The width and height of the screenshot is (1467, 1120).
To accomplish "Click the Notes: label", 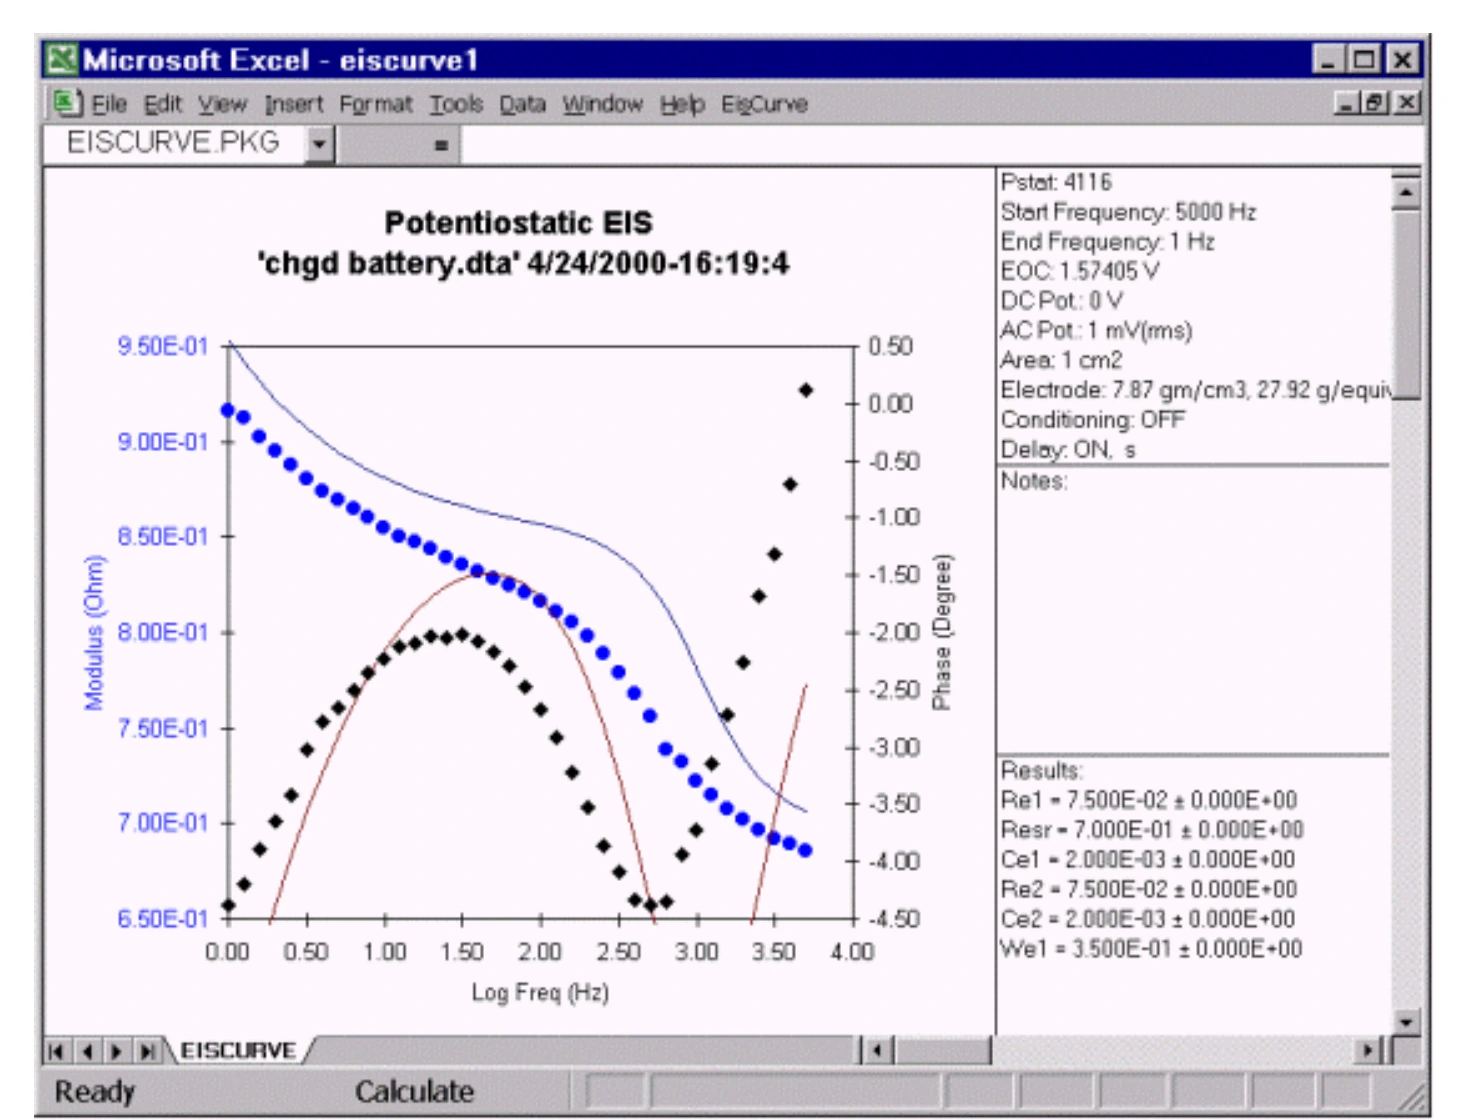I will coord(1034,481).
